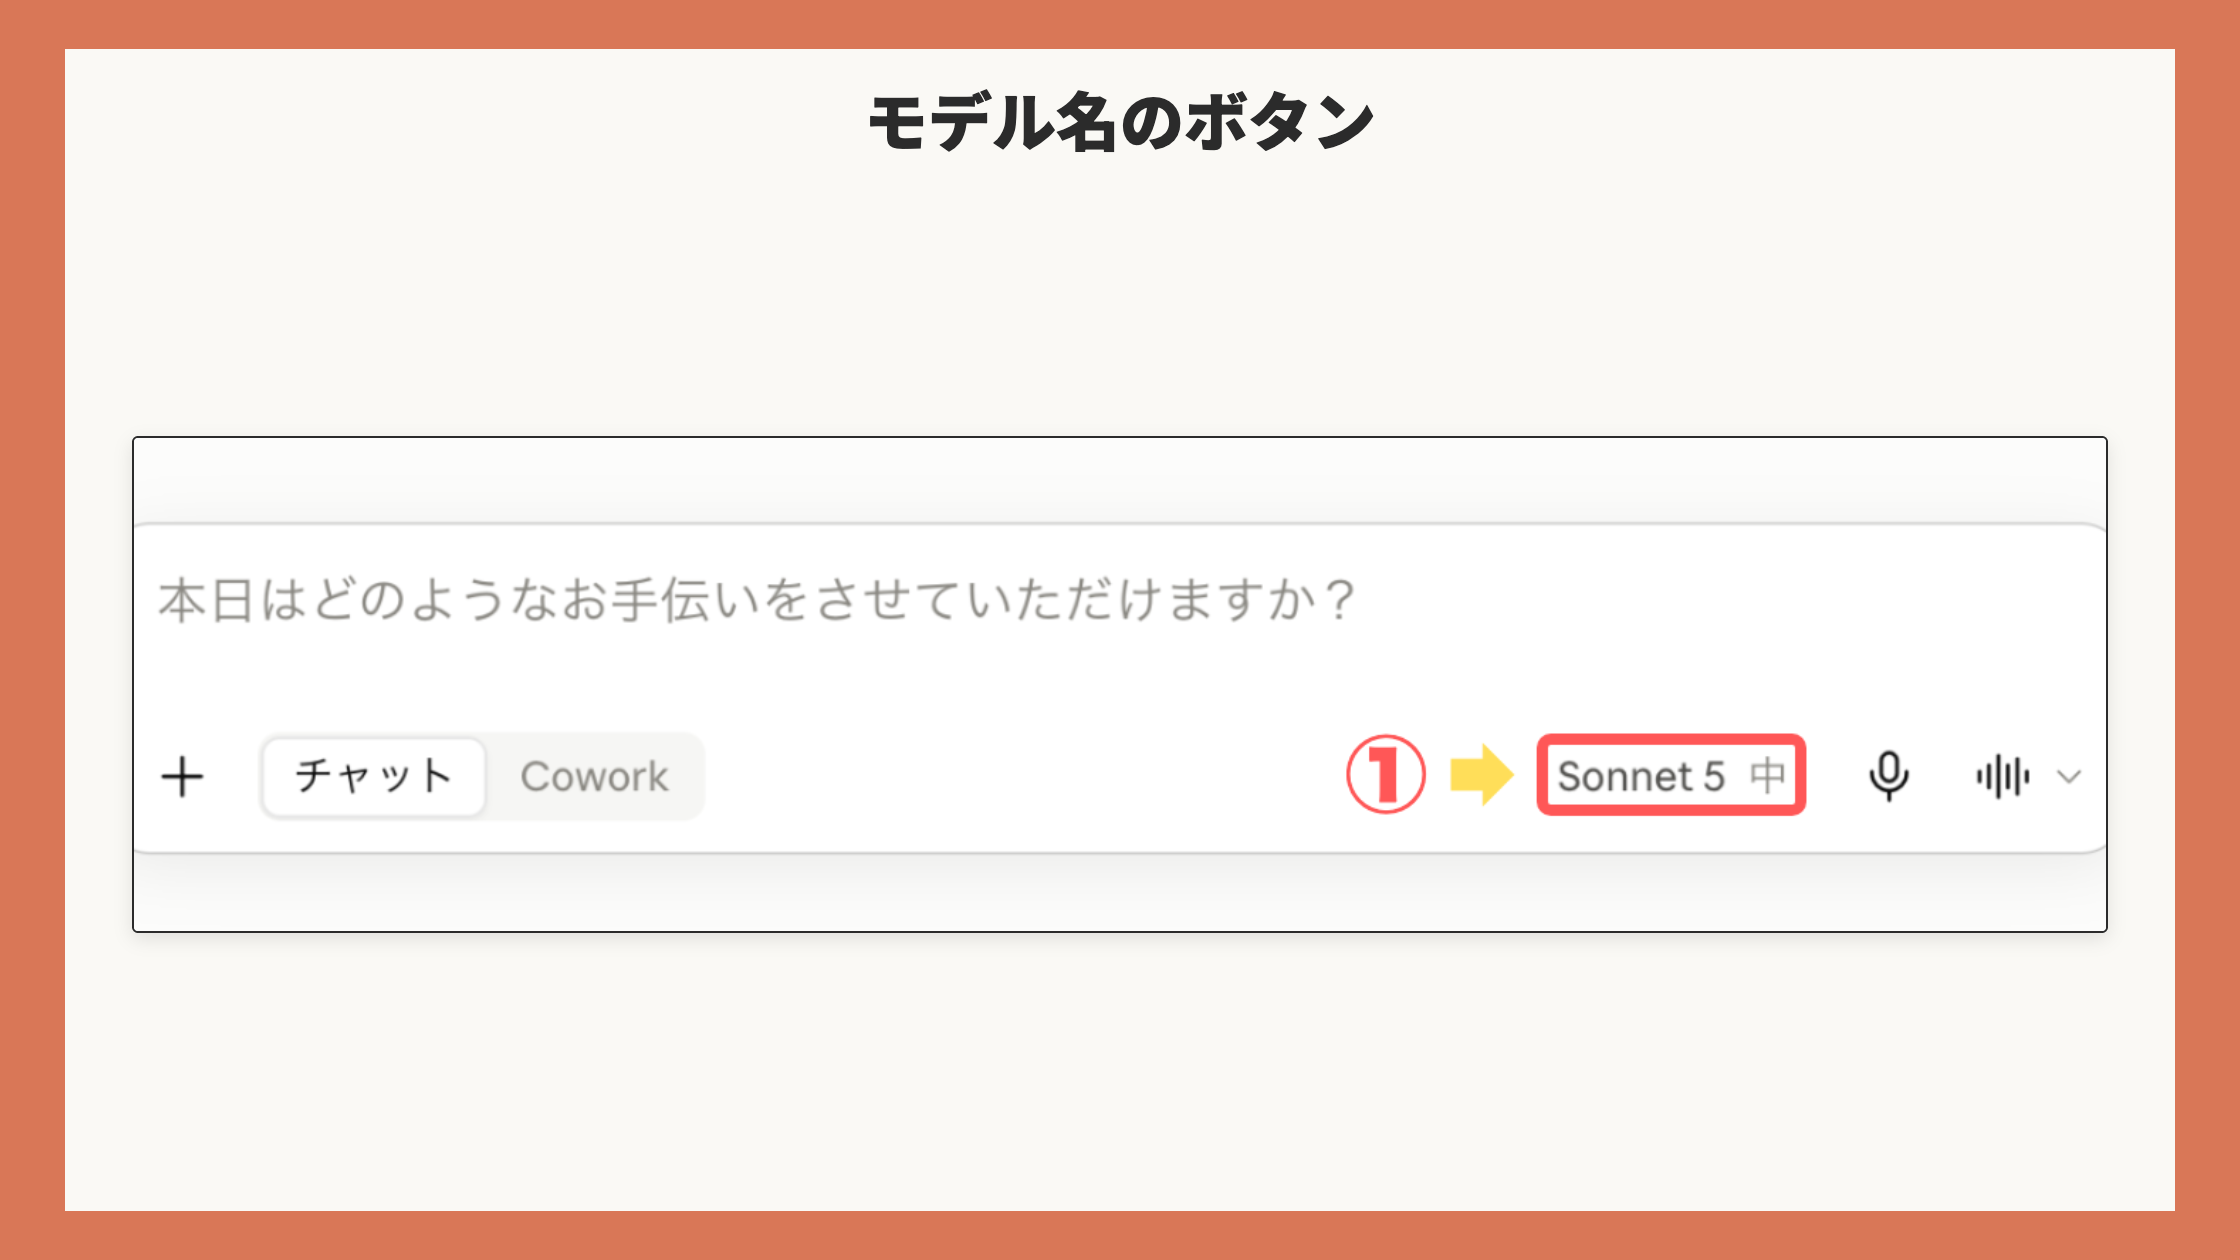This screenshot has height=1260, width=2240.
Task: Activate the microphone dictation icon
Action: (x=1889, y=776)
